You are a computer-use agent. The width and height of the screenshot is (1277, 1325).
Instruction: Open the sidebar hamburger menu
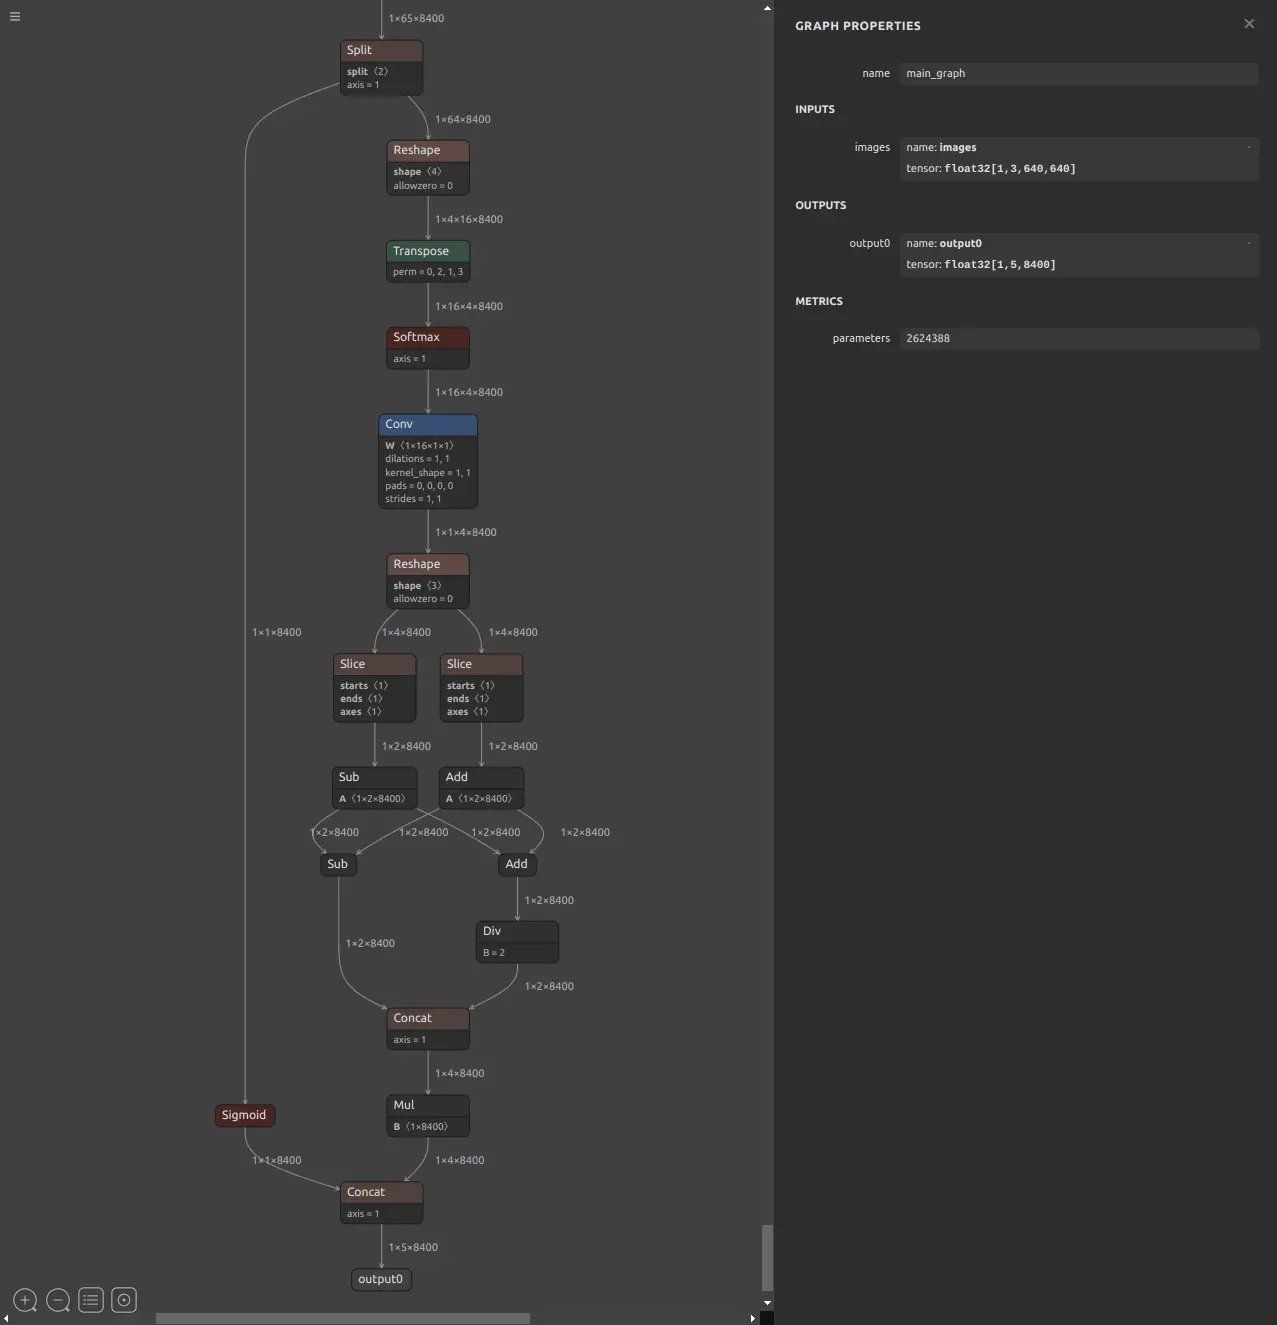pos(15,16)
